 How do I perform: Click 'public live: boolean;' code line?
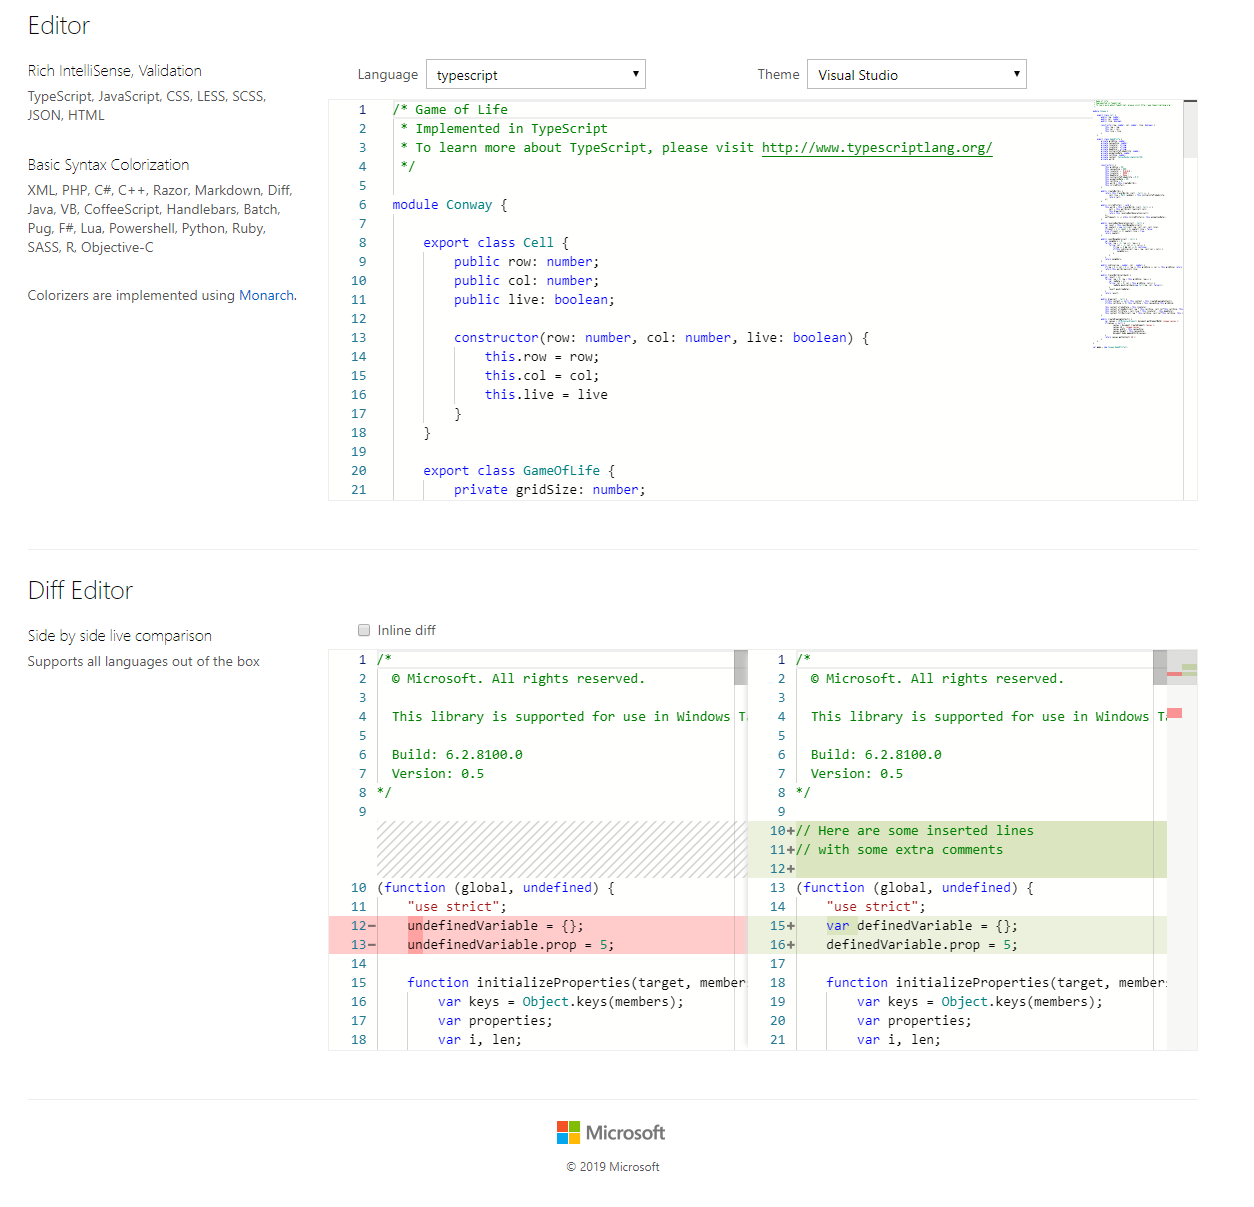[534, 300]
